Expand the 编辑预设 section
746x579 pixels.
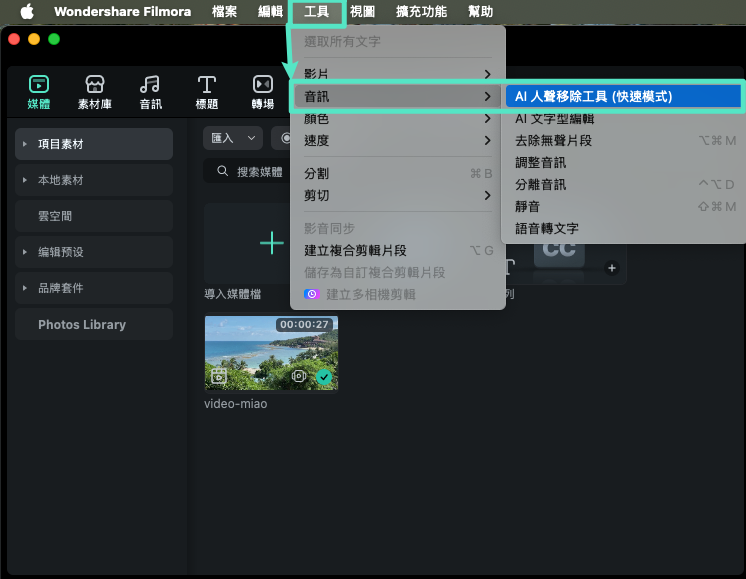pos(25,252)
